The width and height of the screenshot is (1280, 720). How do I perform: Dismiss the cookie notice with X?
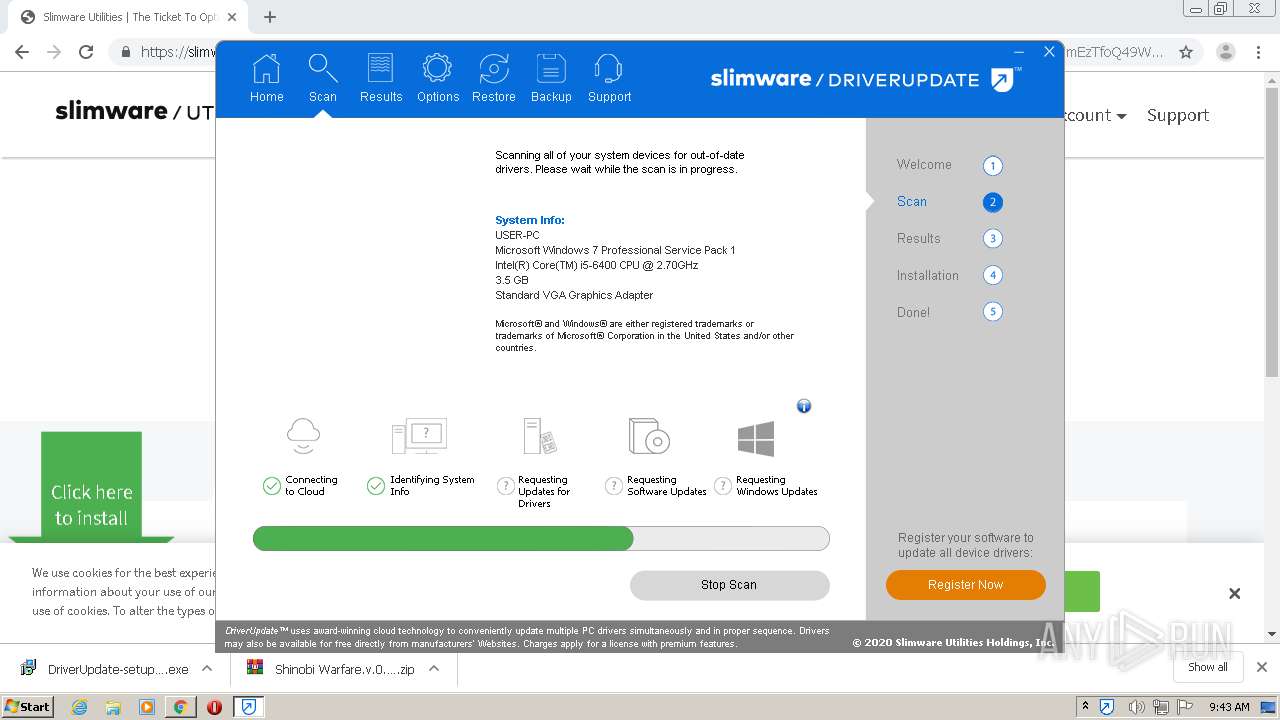1234,594
